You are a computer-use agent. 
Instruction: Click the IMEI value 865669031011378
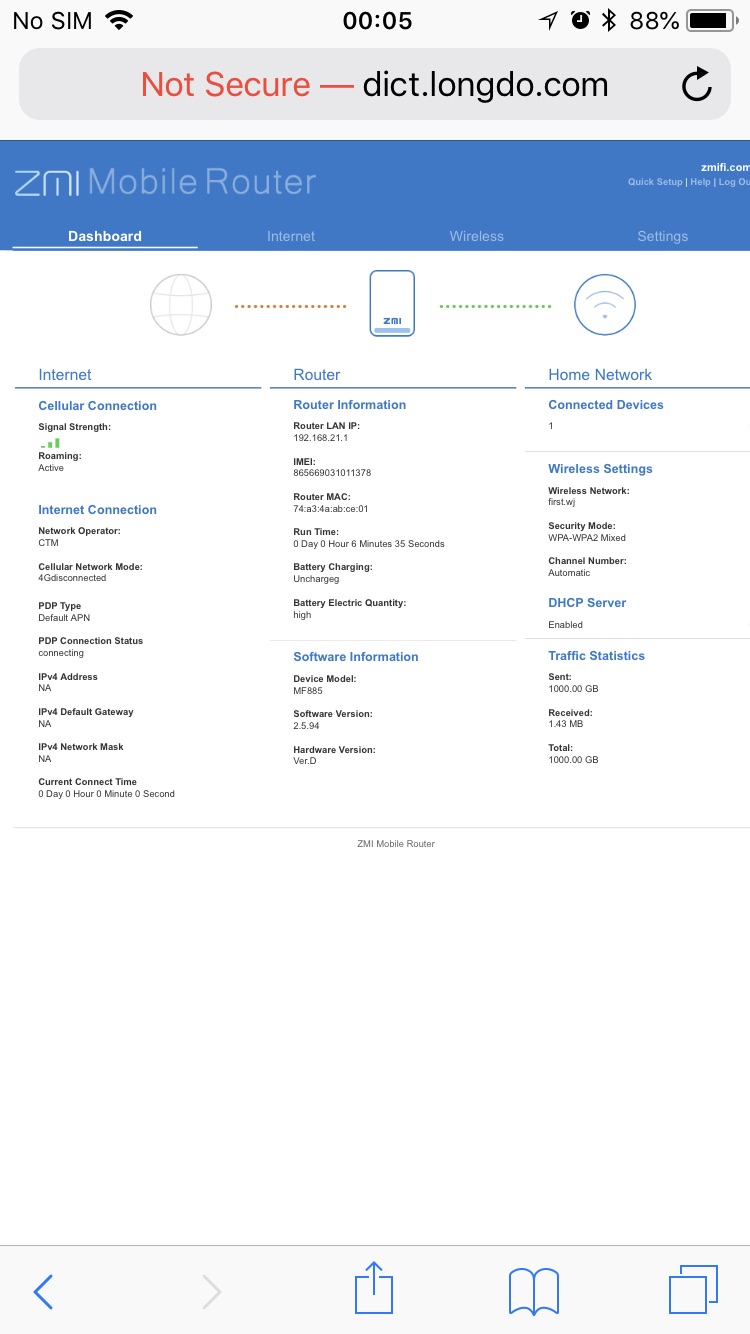332,473
